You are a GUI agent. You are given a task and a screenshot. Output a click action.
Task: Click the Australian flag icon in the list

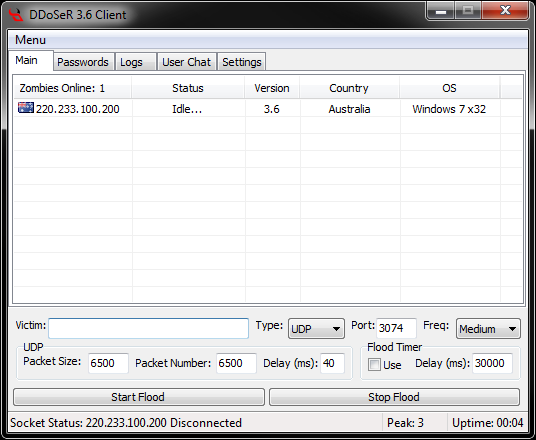tap(26, 108)
